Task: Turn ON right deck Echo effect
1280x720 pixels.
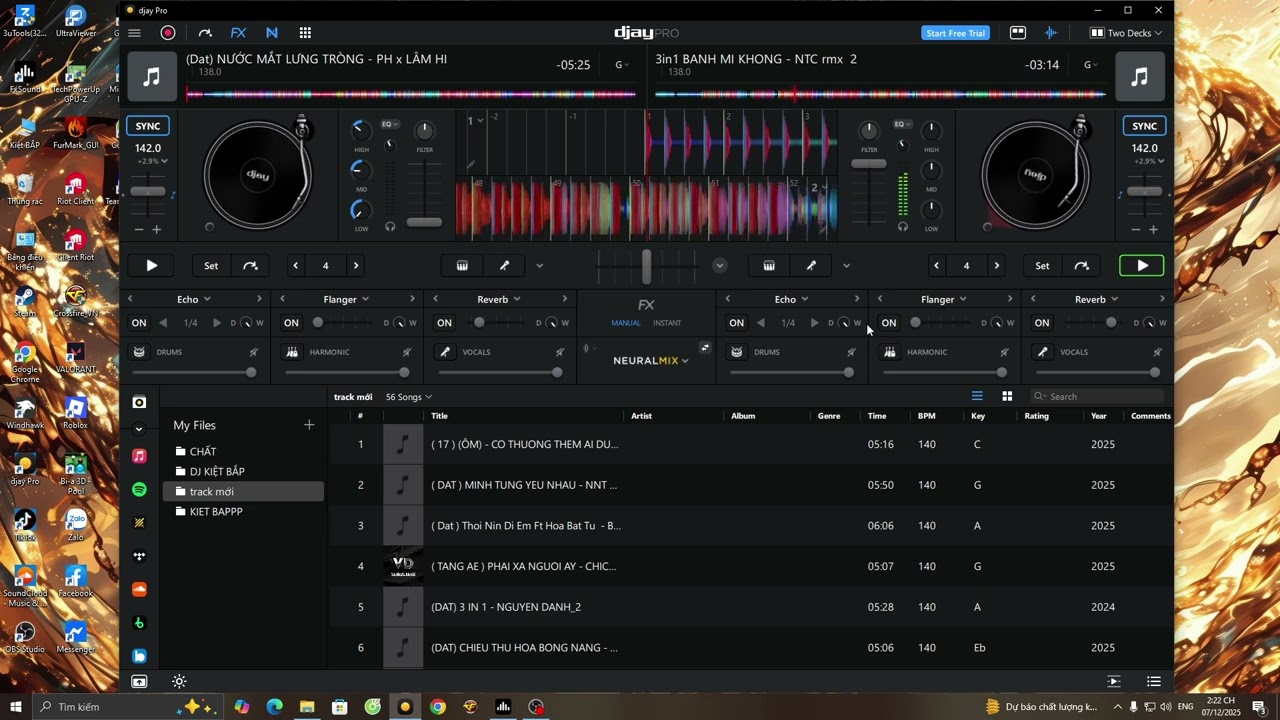Action: click(736, 323)
